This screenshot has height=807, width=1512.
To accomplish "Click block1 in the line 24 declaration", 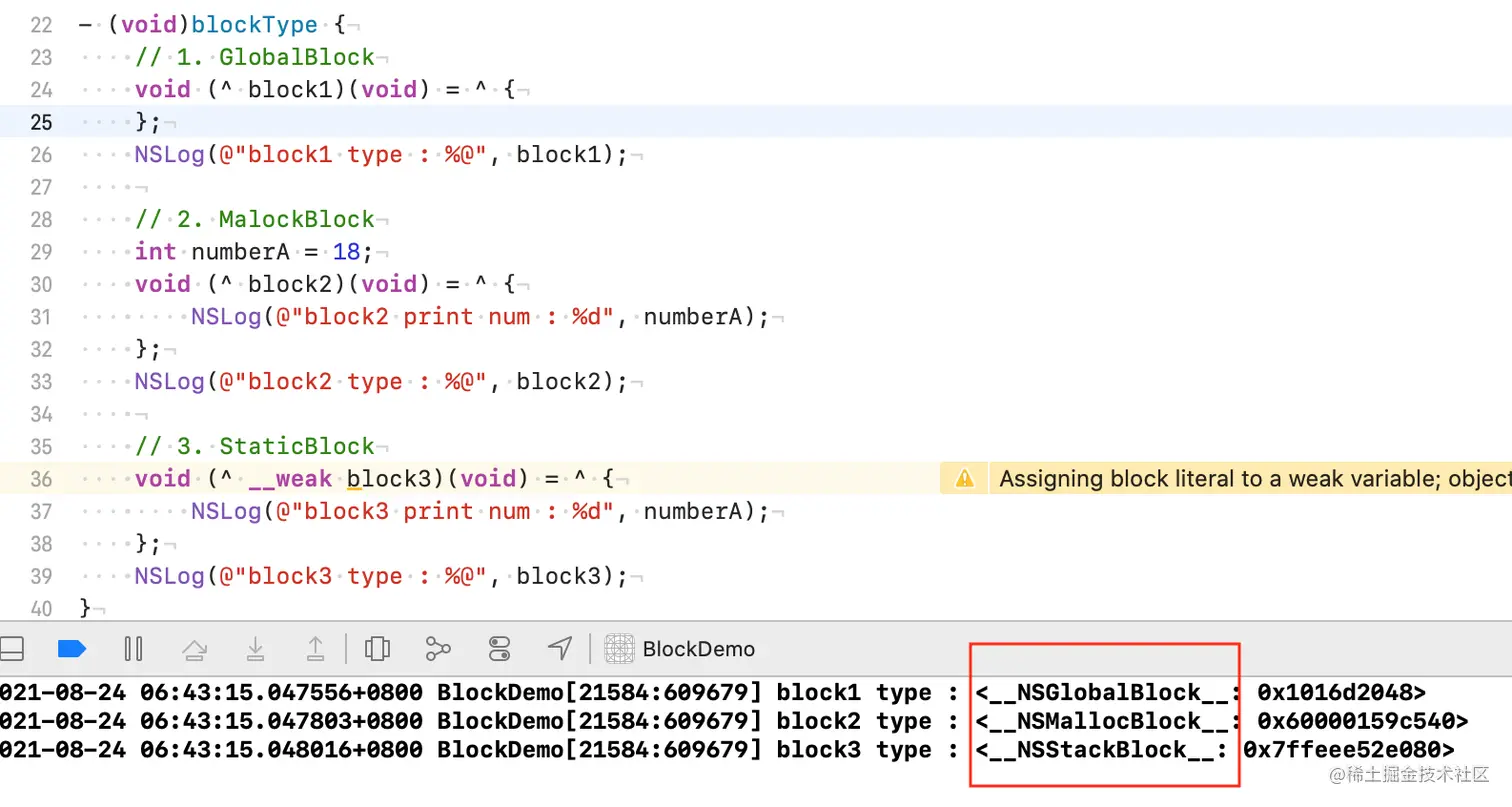I will (x=290, y=90).
